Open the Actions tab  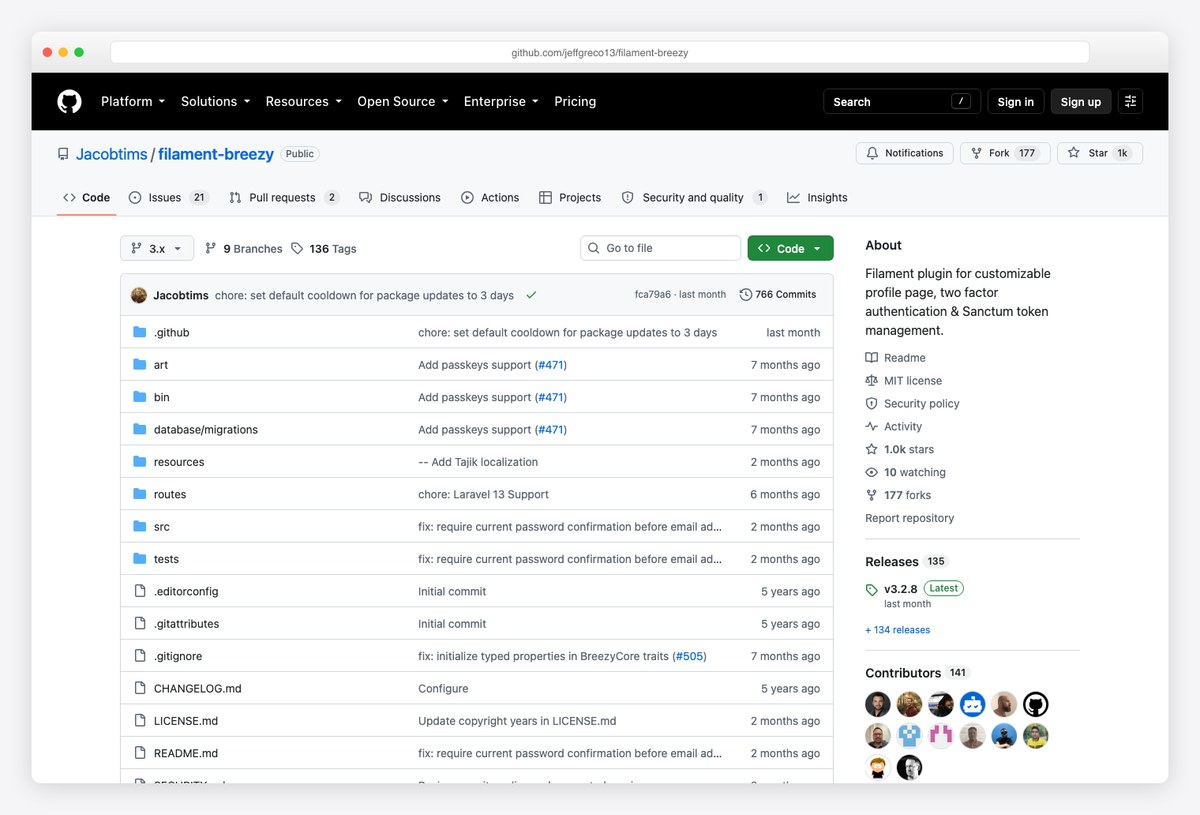(490, 198)
